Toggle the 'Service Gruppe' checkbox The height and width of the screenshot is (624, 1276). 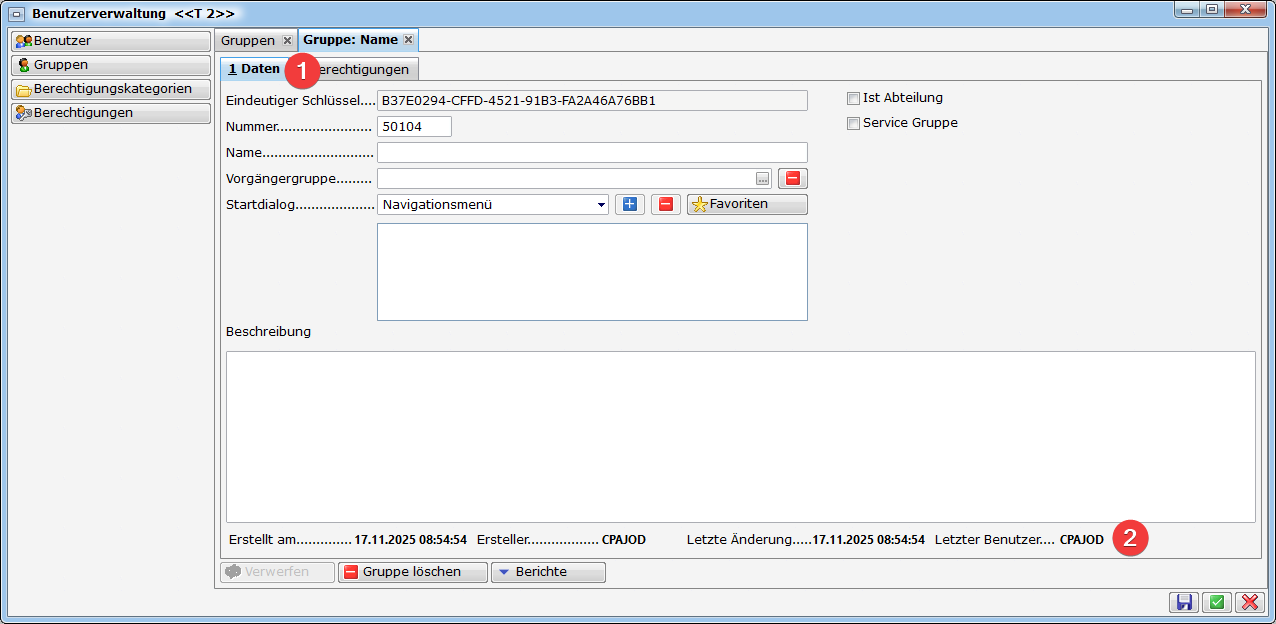coord(853,123)
